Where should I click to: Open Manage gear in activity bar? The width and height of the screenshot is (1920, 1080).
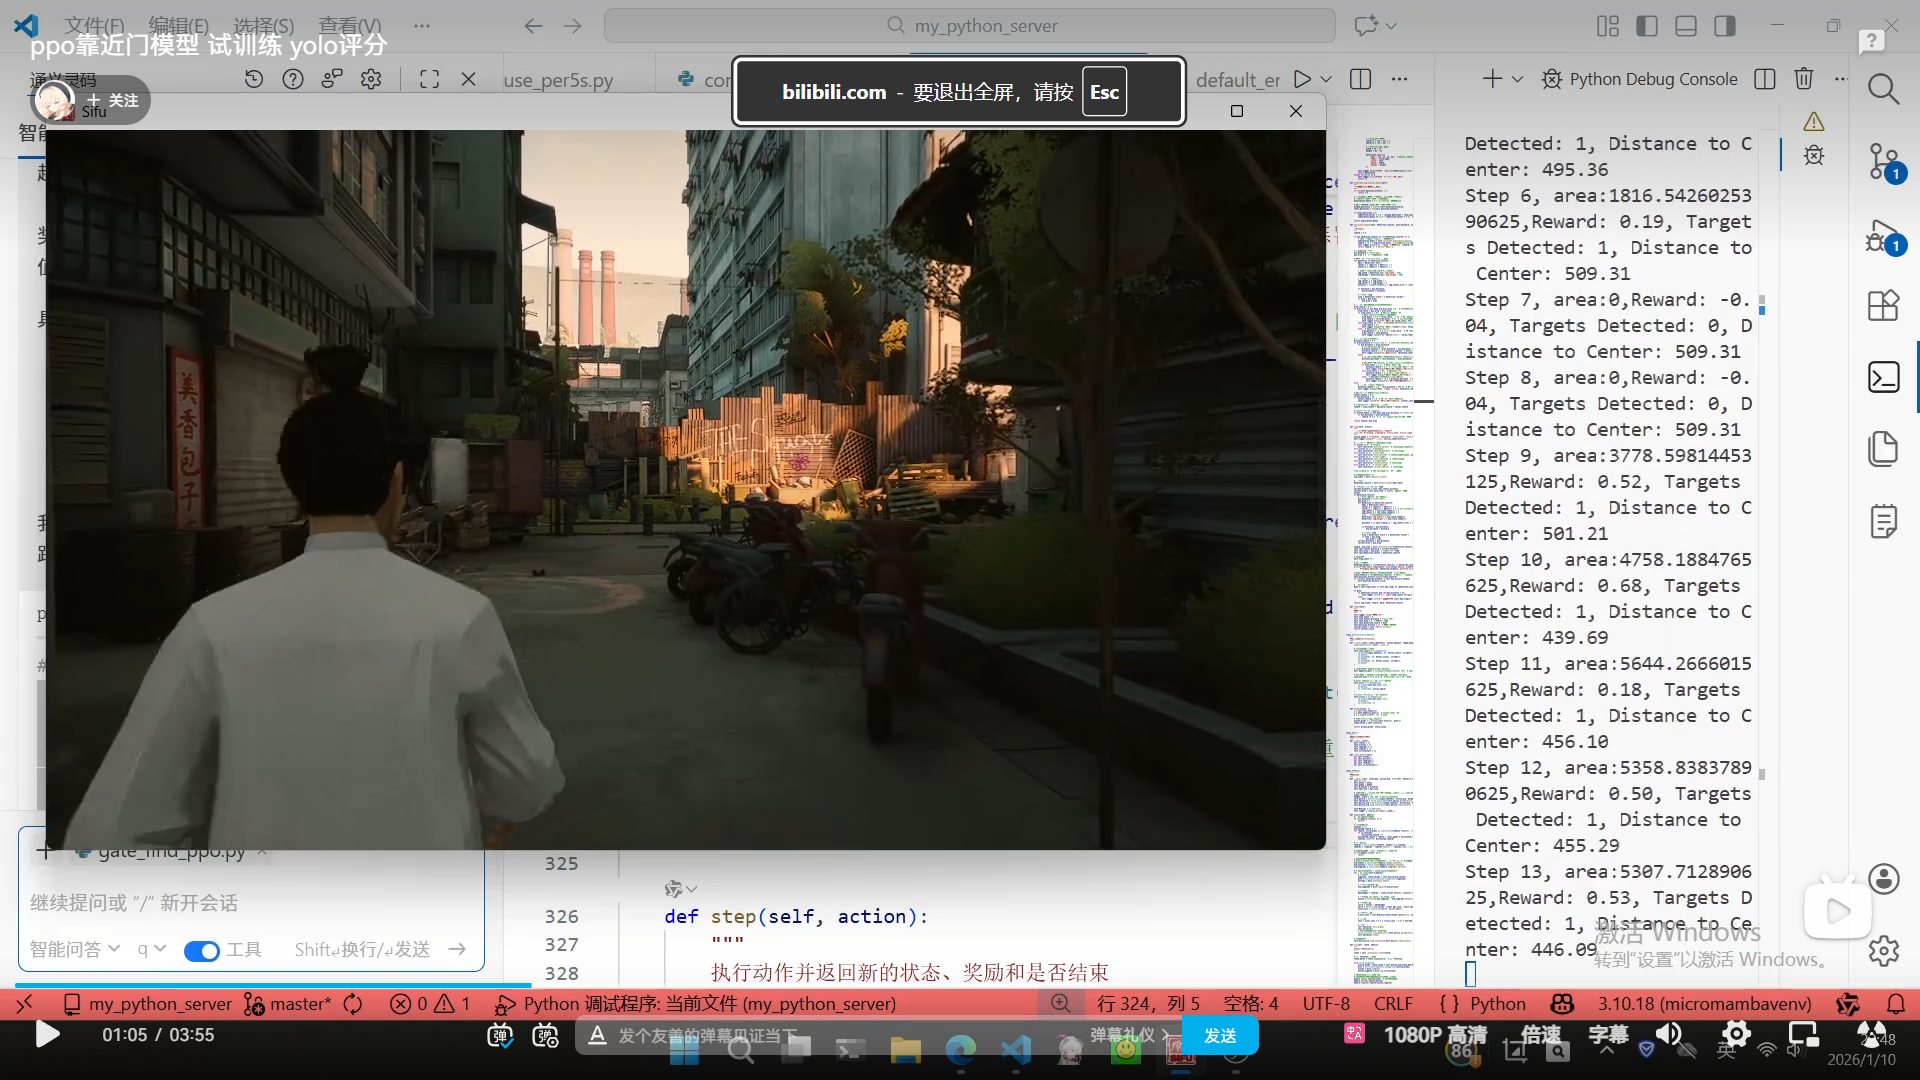[x=1883, y=950]
